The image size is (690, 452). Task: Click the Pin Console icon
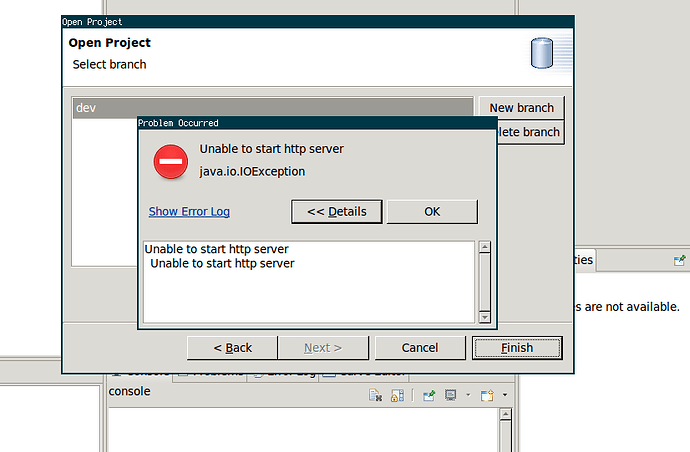click(429, 396)
